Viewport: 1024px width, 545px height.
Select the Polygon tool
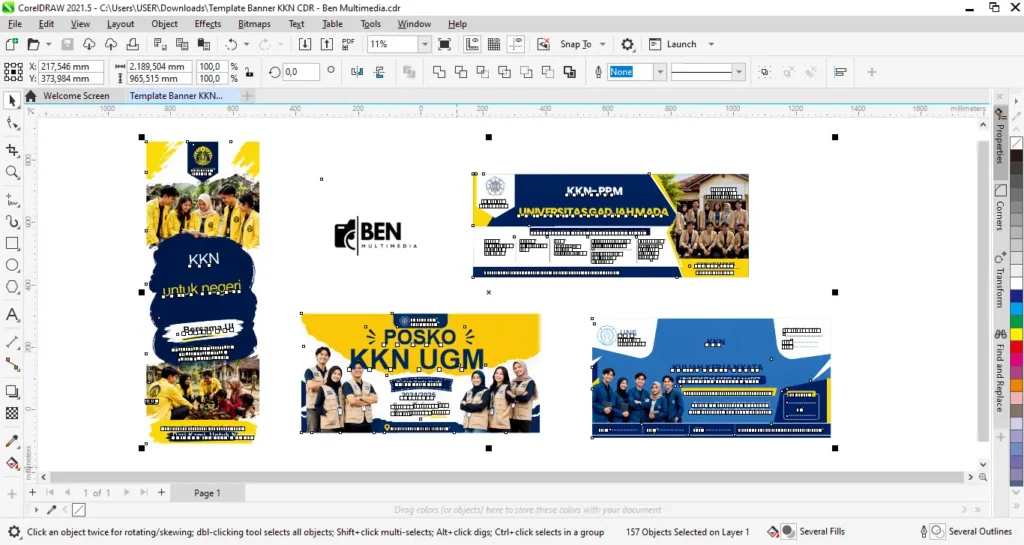tap(12, 287)
